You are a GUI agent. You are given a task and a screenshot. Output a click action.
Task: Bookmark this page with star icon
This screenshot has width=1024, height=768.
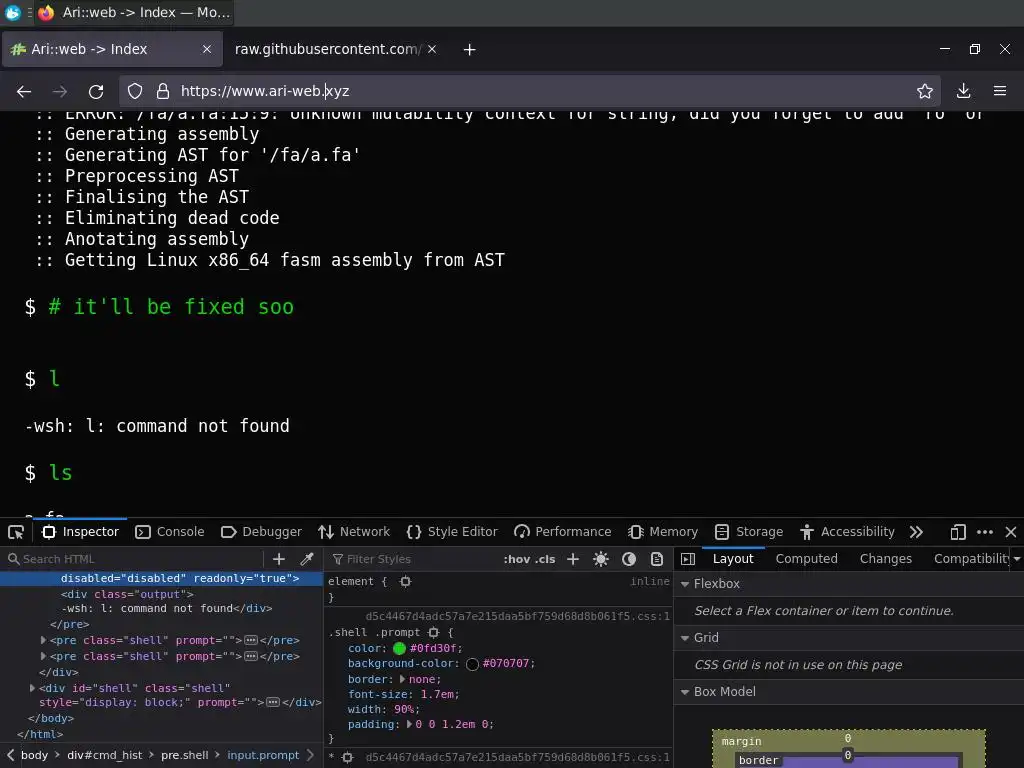pos(925,91)
